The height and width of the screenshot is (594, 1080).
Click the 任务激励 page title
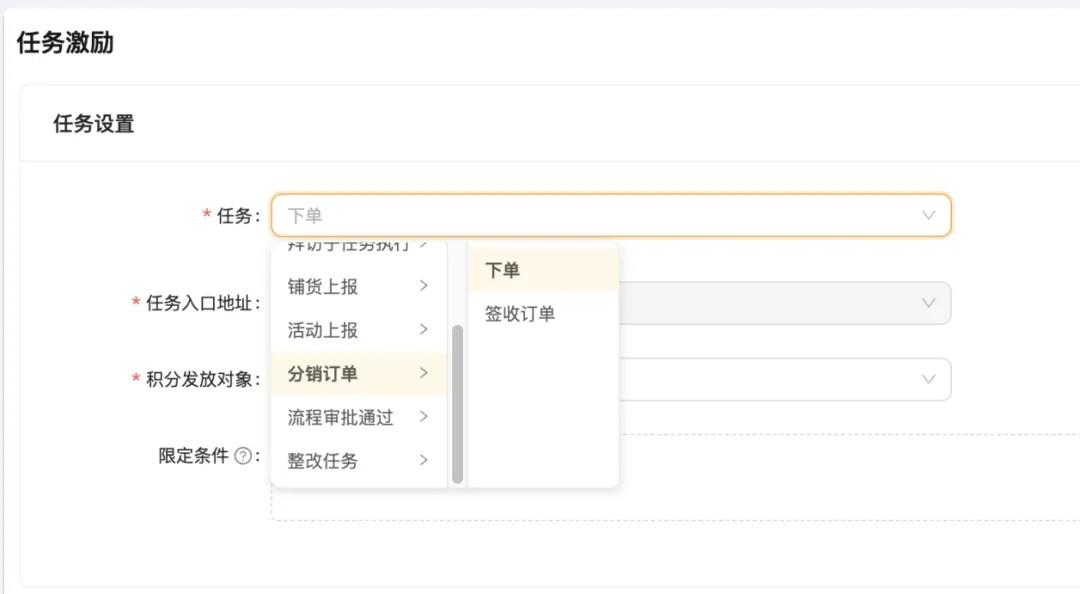click(65, 43)
